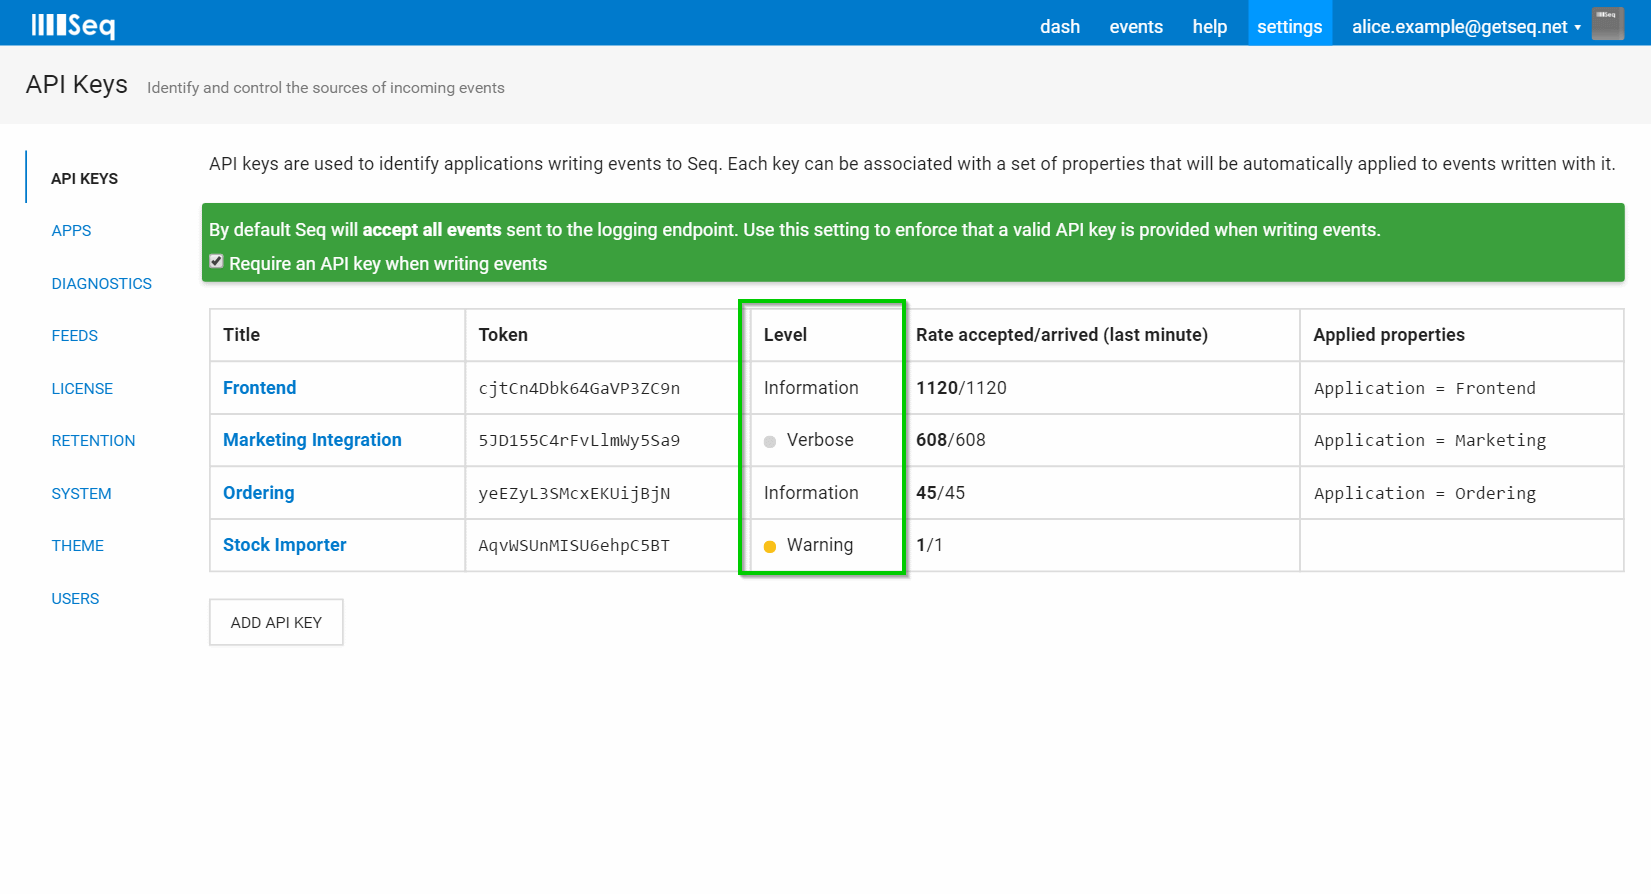Open THEME settings section
Viewport: 1651px width, 894px height.
[78, 545]
